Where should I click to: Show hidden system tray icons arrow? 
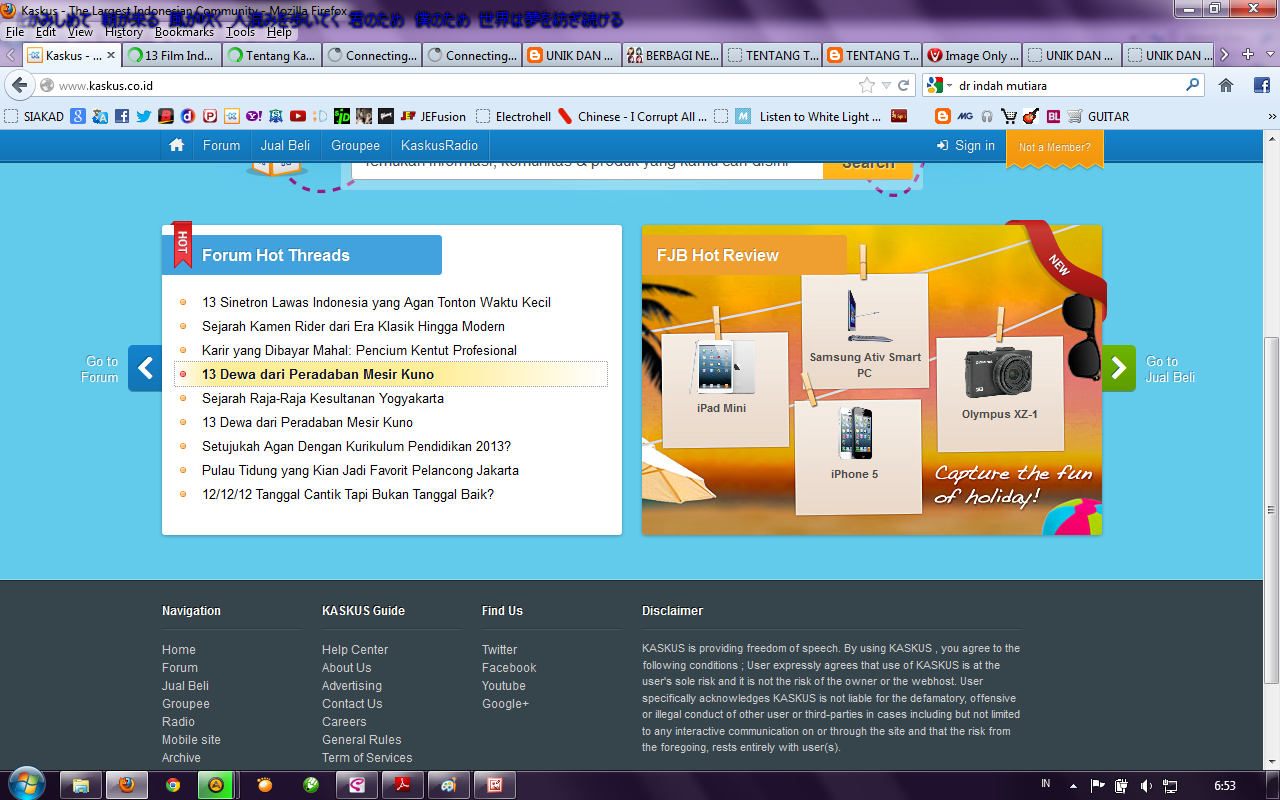[x=1073, y=785]
